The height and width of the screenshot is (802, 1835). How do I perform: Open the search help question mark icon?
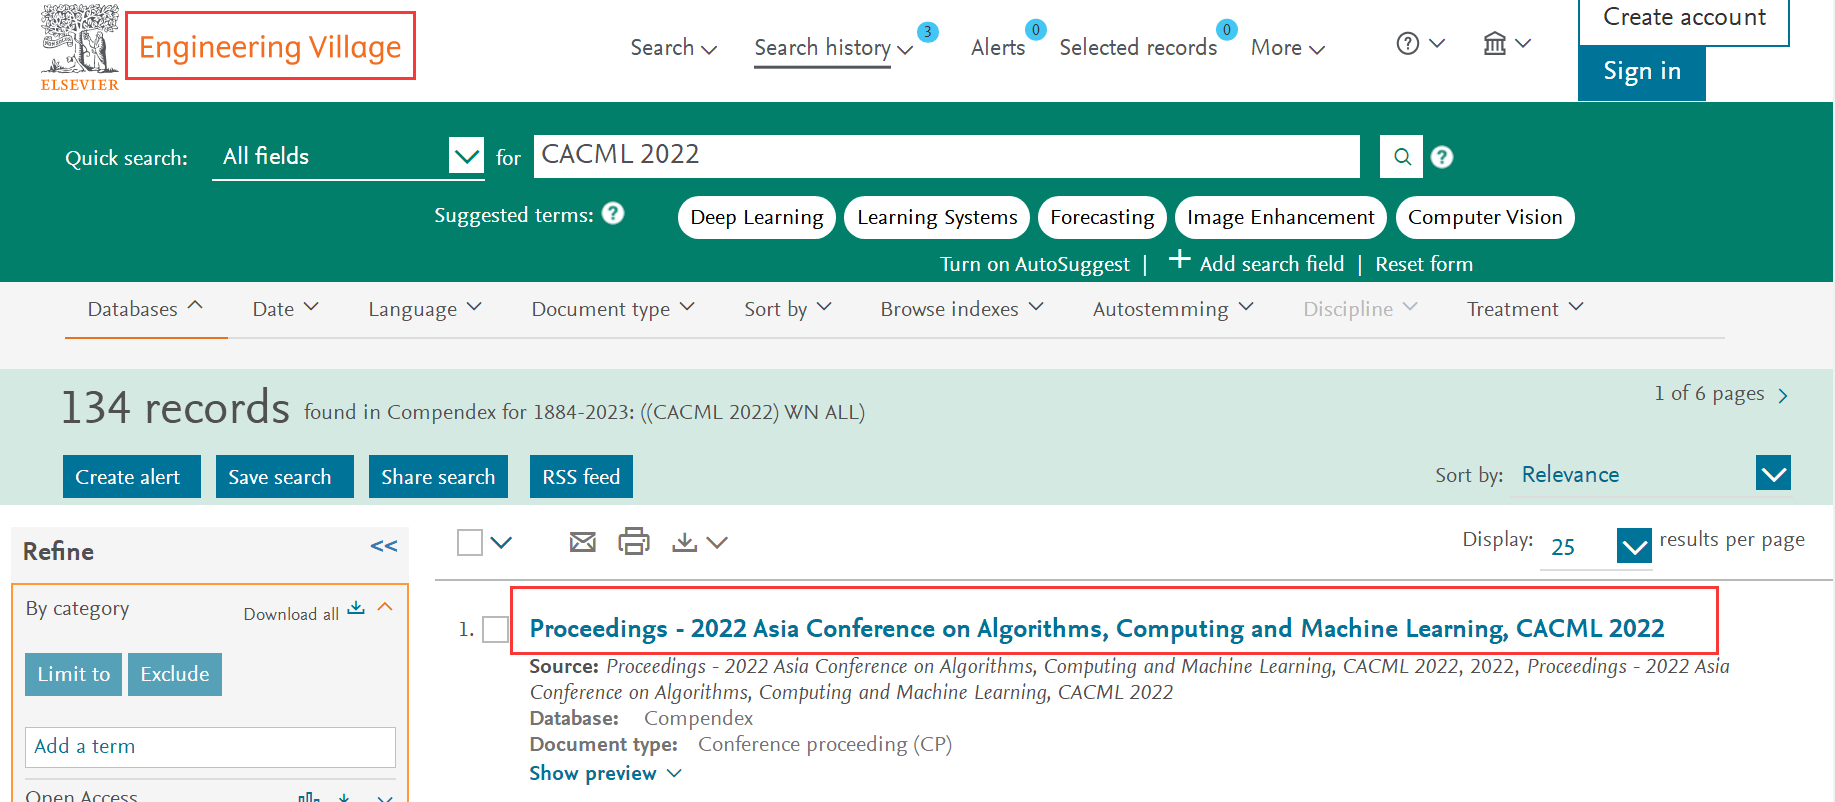tap(1442, 157)
